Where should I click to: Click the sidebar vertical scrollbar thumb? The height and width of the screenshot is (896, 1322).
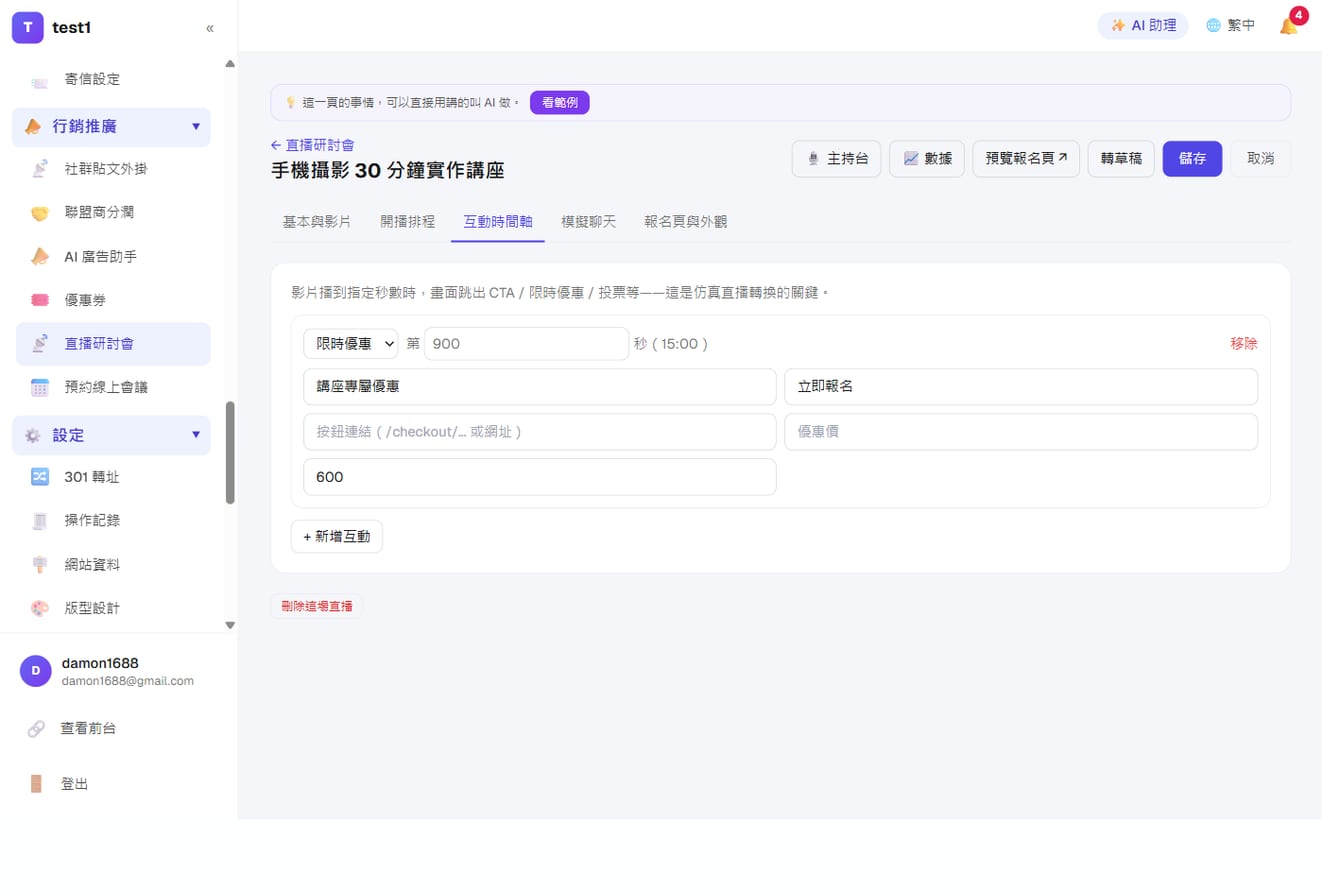231,452
